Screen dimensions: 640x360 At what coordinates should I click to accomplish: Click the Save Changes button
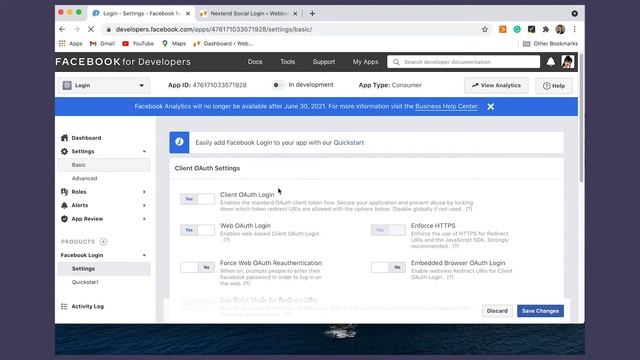tap(540, 311)
